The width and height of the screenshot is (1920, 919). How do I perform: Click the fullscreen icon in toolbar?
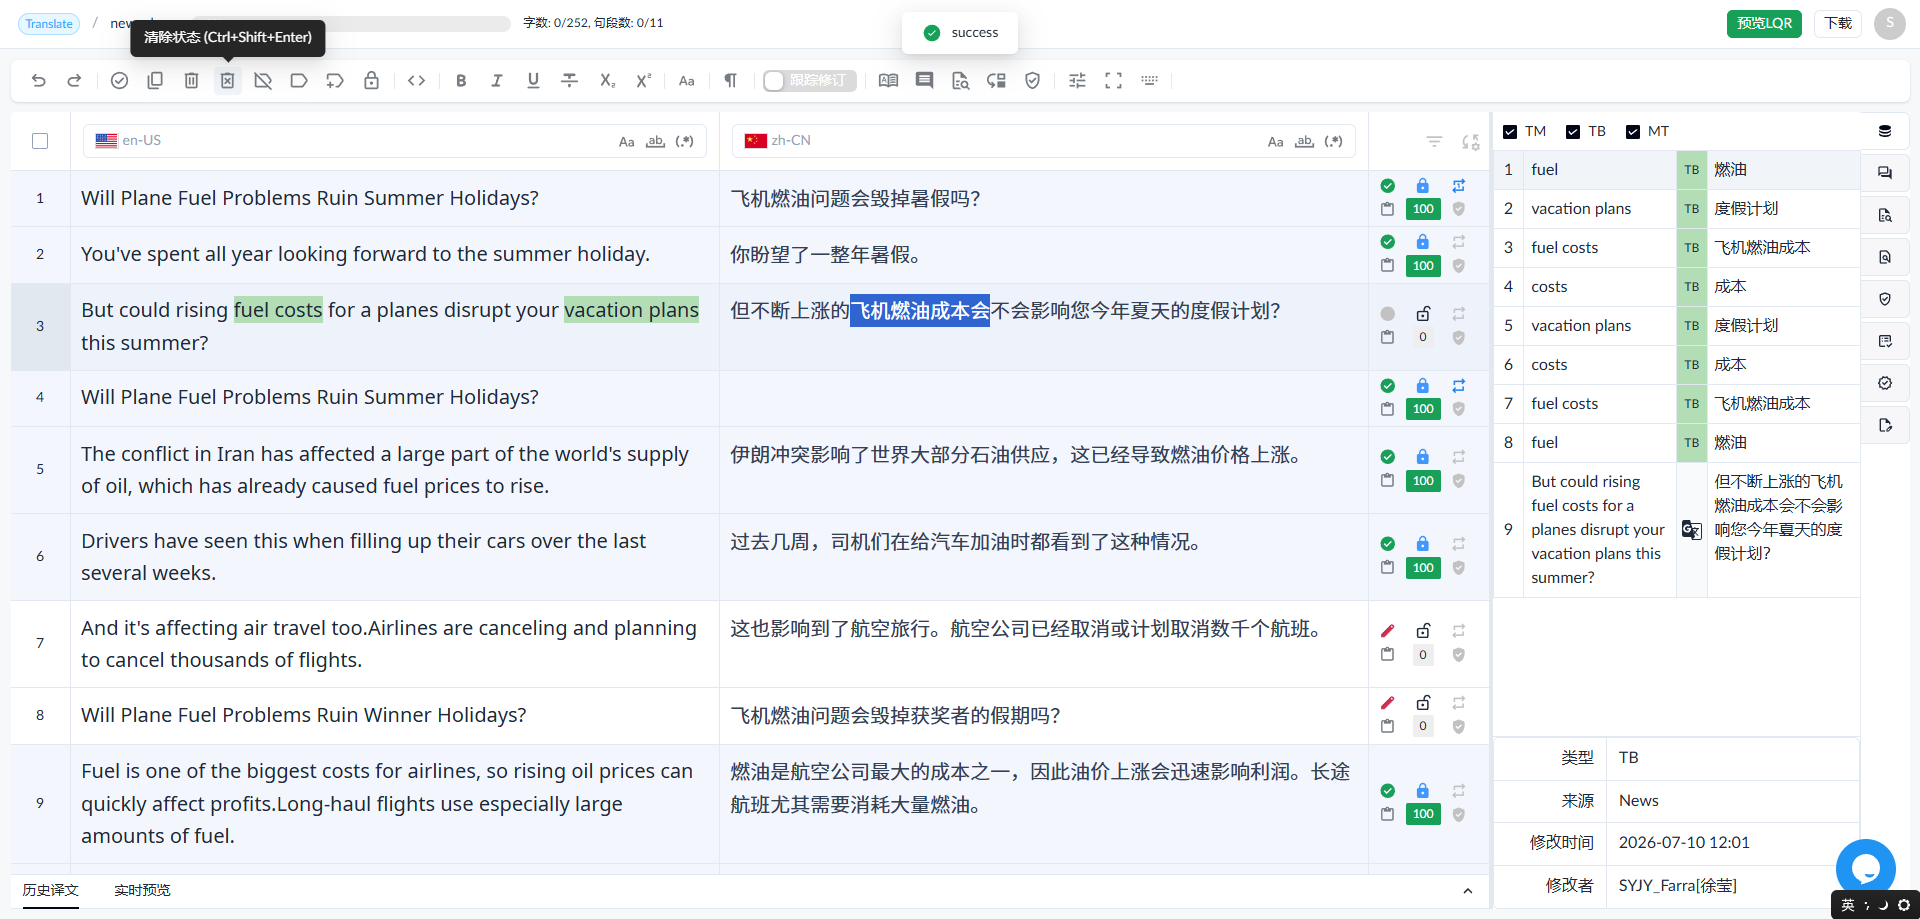(x=1113, y=81)
